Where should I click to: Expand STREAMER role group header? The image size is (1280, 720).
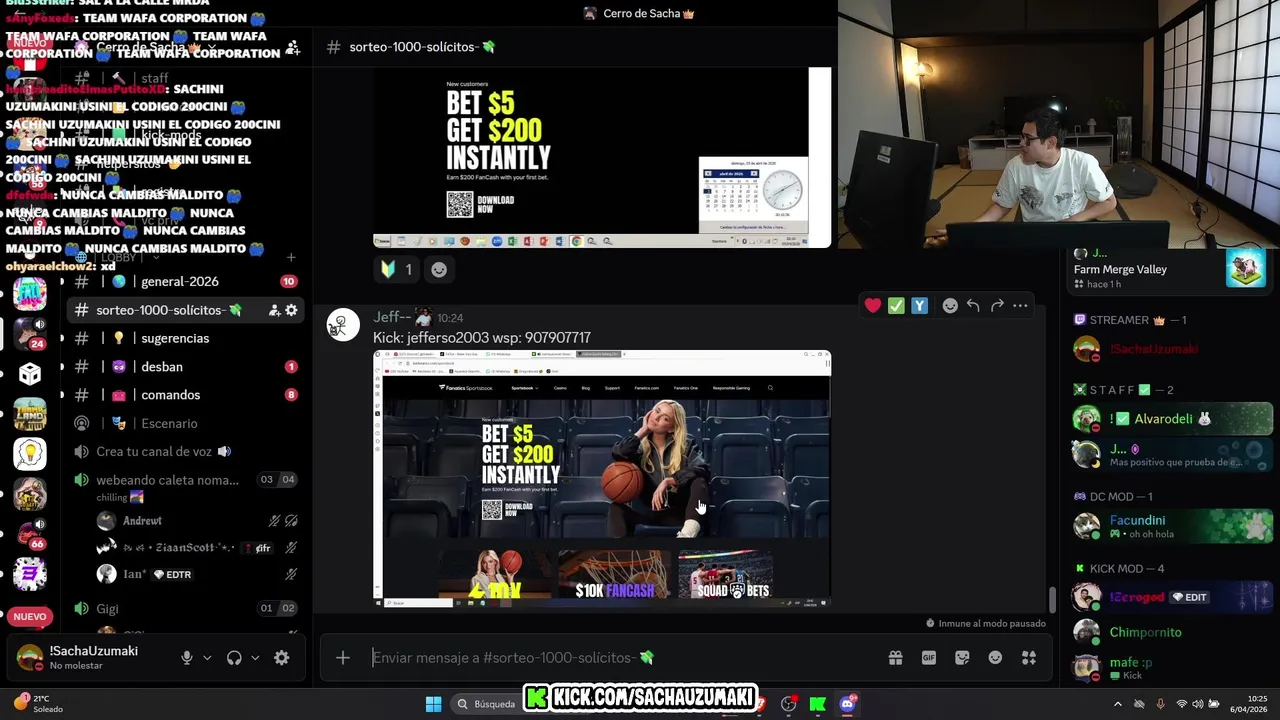coord(1130,320)
